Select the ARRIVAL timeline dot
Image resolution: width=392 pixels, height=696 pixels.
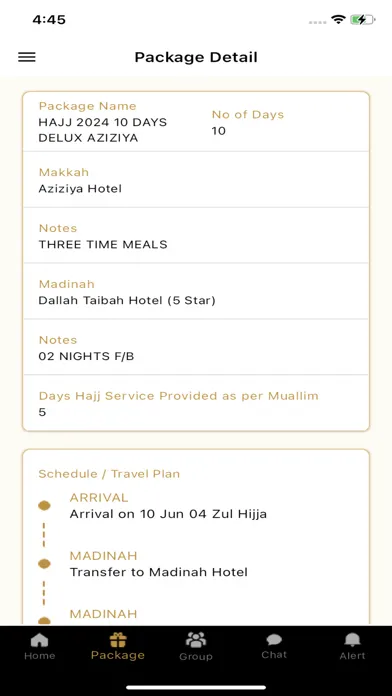coord(44,506)
